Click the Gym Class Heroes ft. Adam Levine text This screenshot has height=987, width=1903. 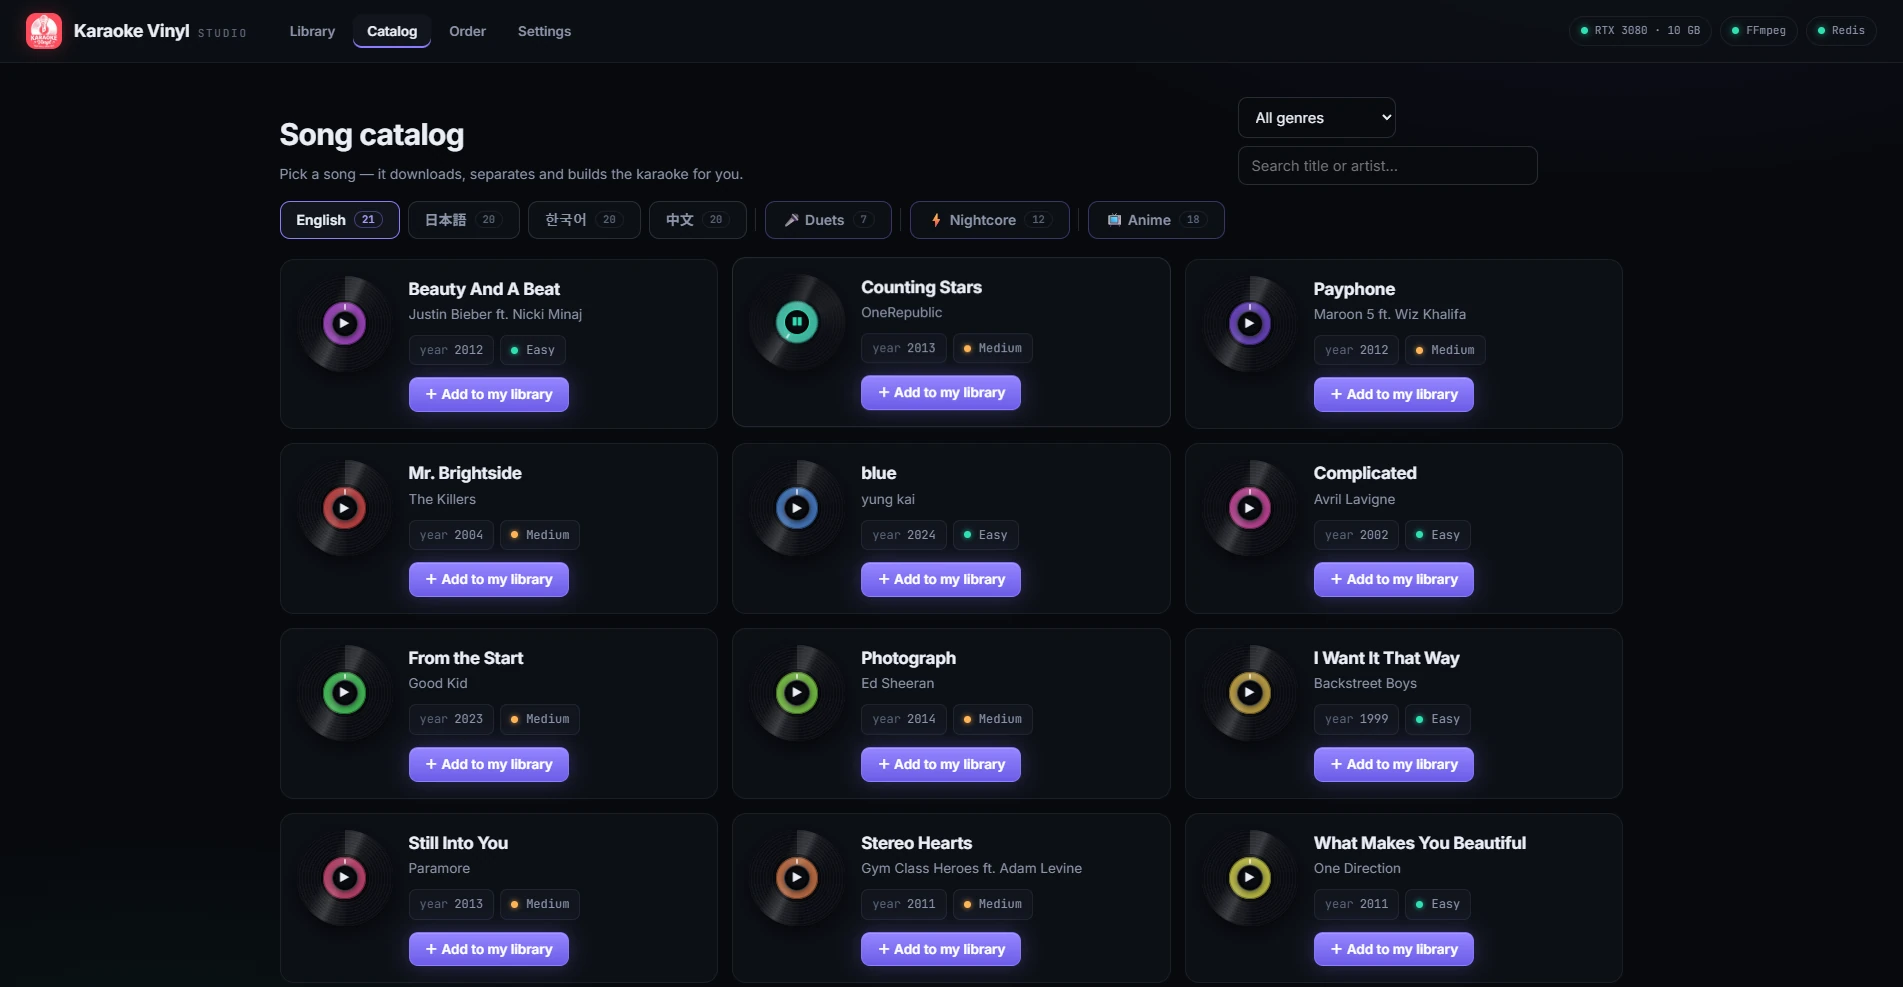click(x=971, y=868)
